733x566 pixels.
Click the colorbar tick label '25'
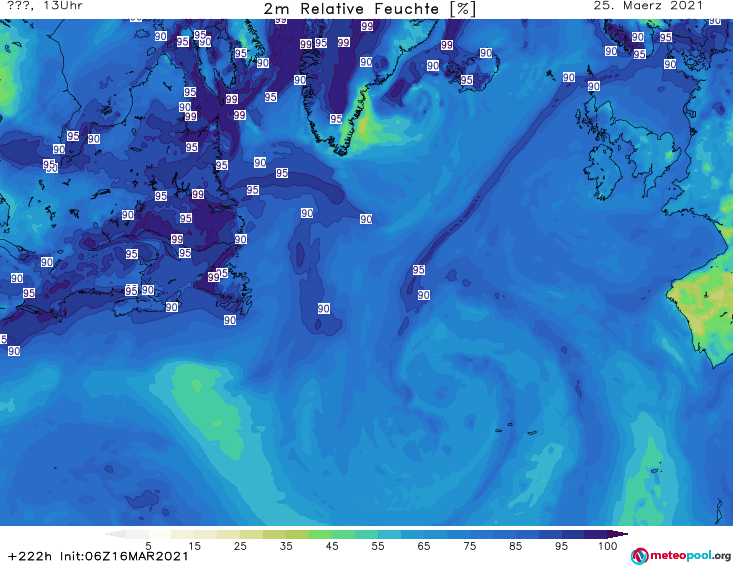click(x=240, y=546)
